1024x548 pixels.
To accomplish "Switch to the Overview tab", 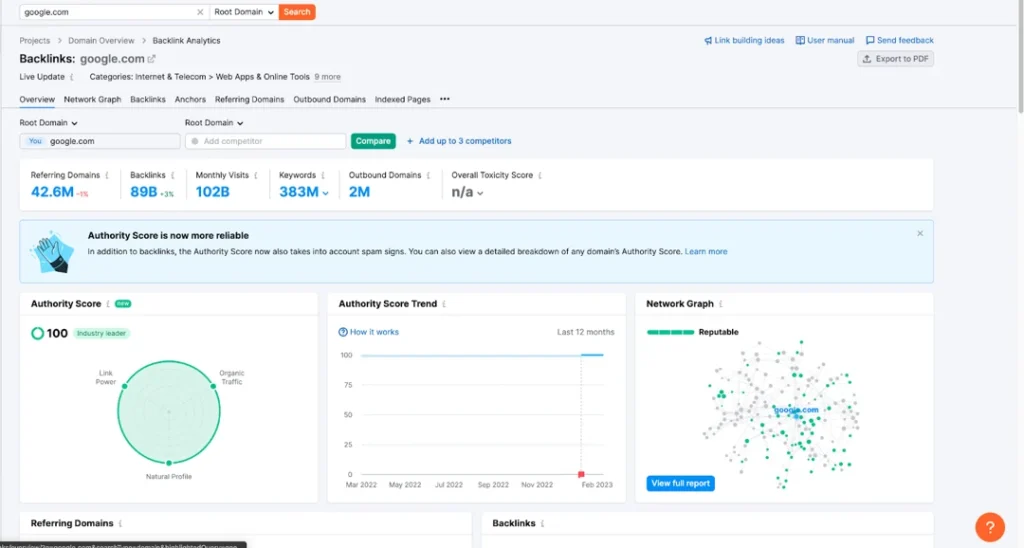I will point(37,99).
